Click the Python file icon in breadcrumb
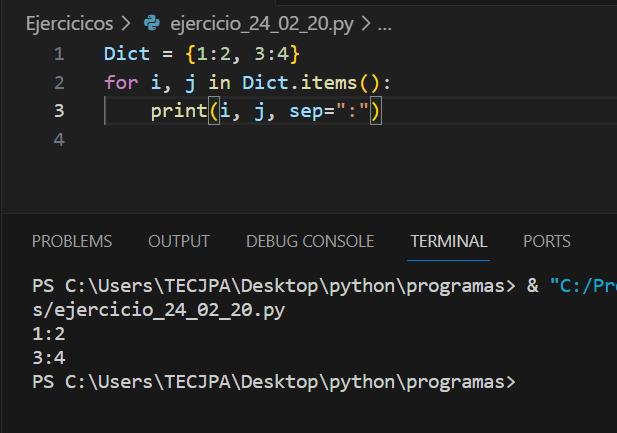Image resolution: width=617 pixels, height=433 pixels. coord(152,23)
